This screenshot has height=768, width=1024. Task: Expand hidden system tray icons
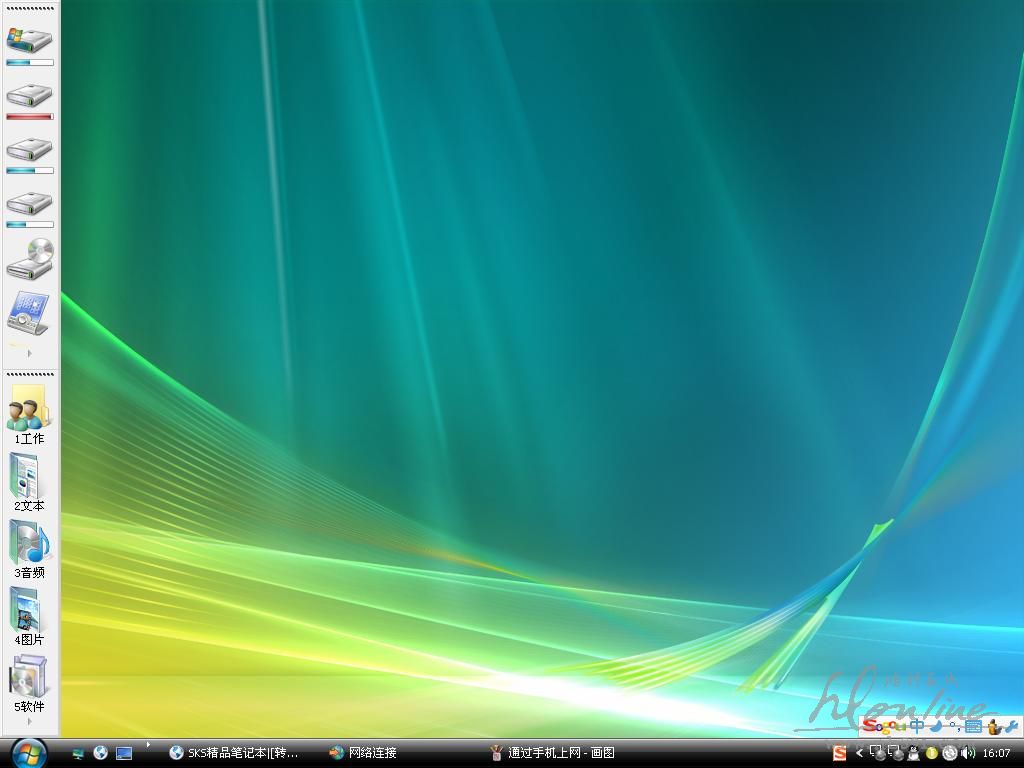pyautogui.click(x=858, y=753)
